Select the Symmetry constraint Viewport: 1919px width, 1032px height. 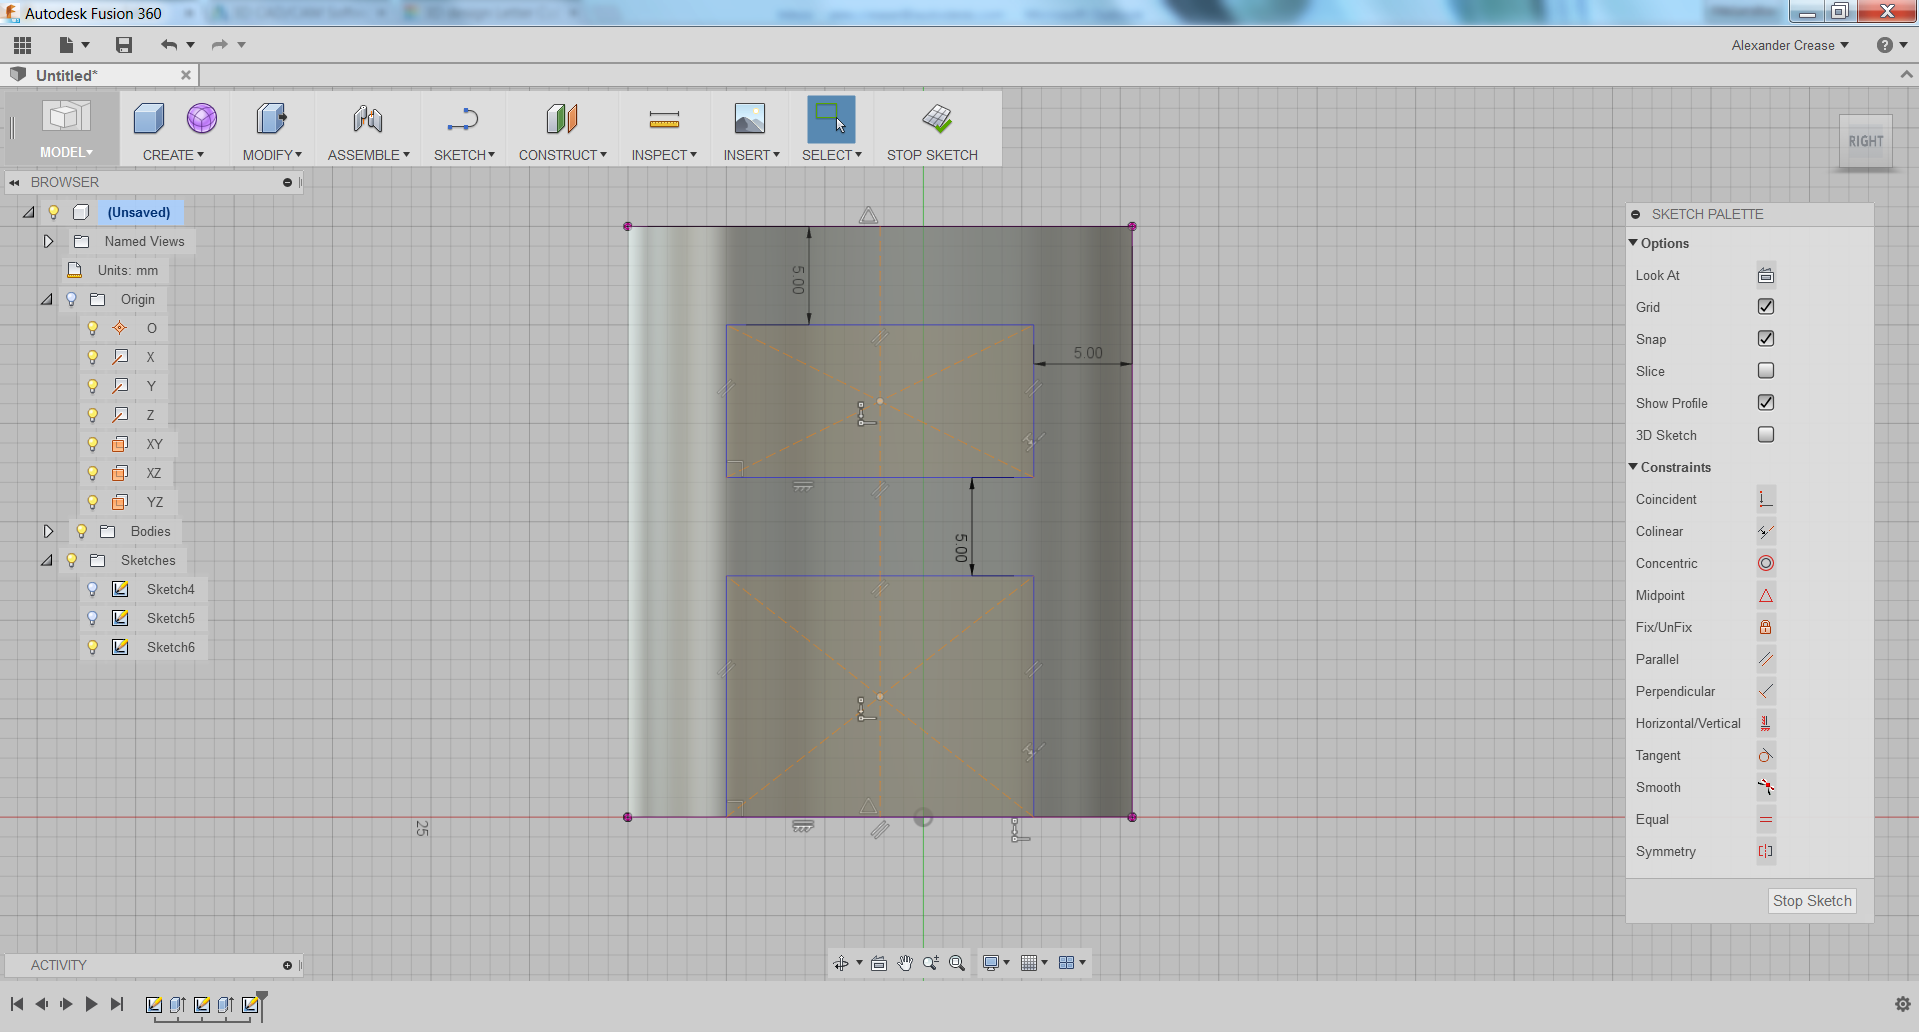[x=1765, y=851]
